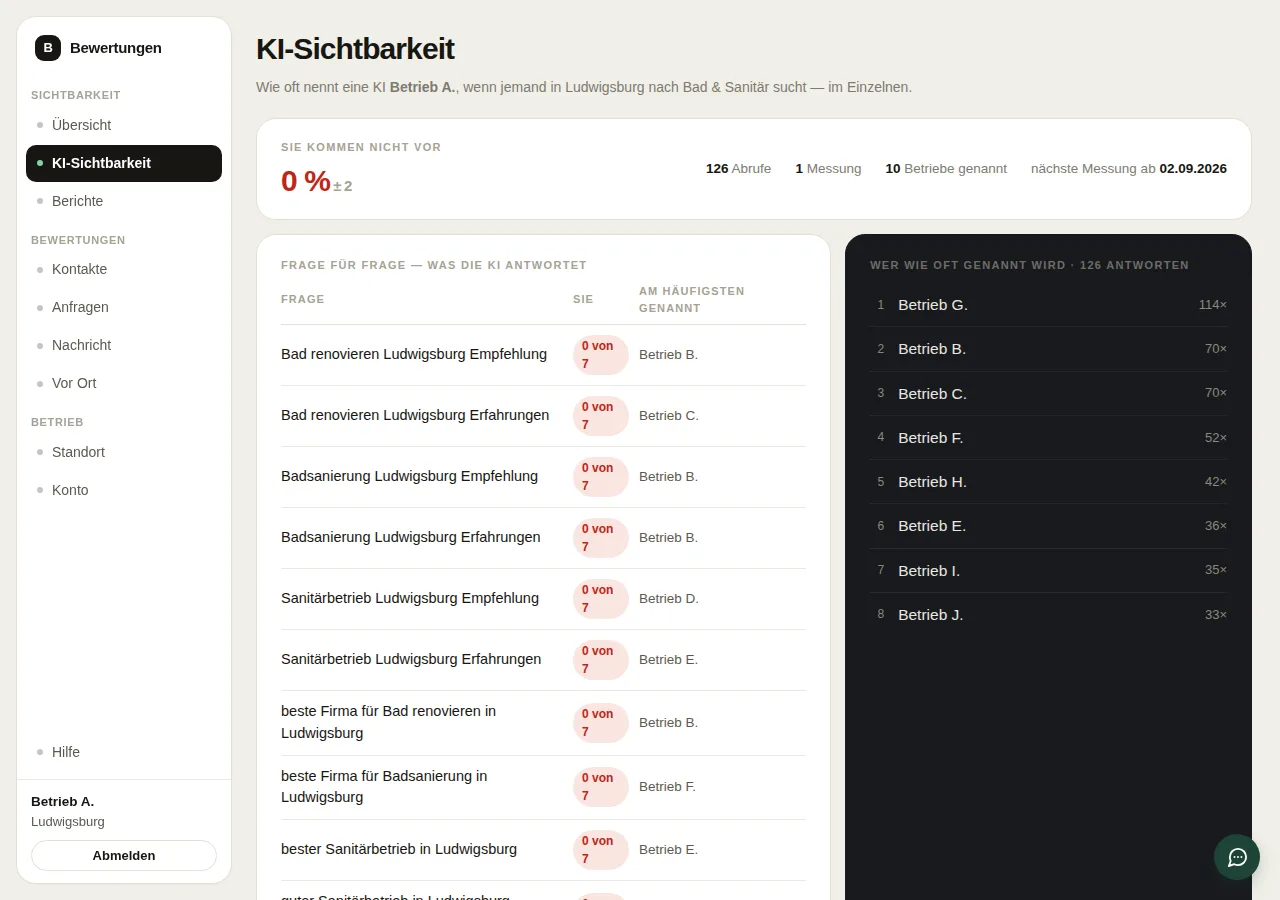Click the Bewertungen logo icon

(48, 48)
